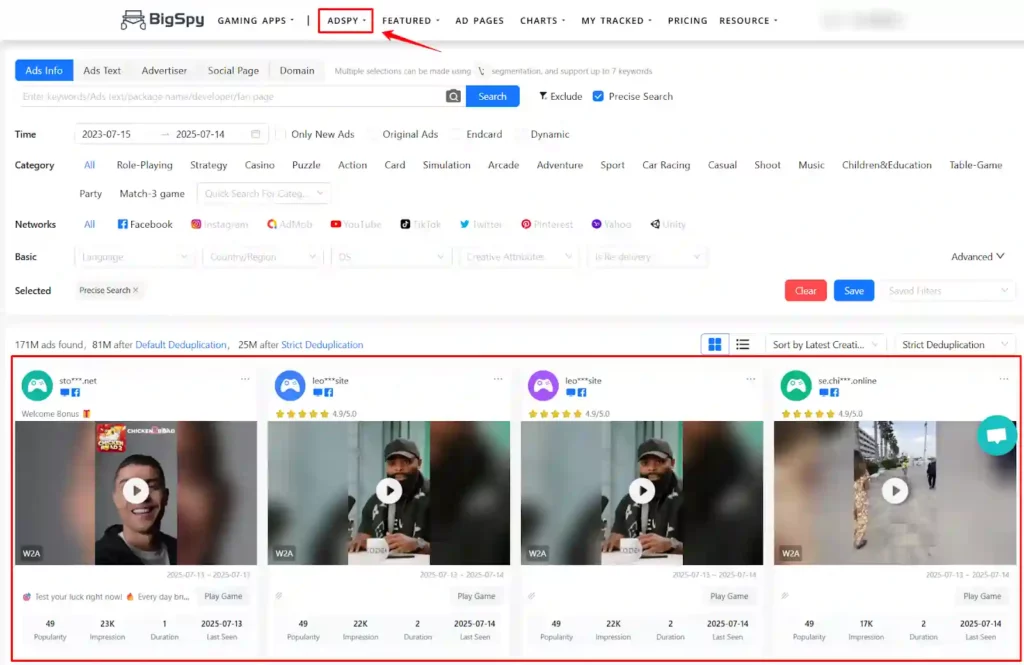This screenshot has height=665, width=1024.
Task: Click the BigSpy logo
Action: [x=160, y=20]
